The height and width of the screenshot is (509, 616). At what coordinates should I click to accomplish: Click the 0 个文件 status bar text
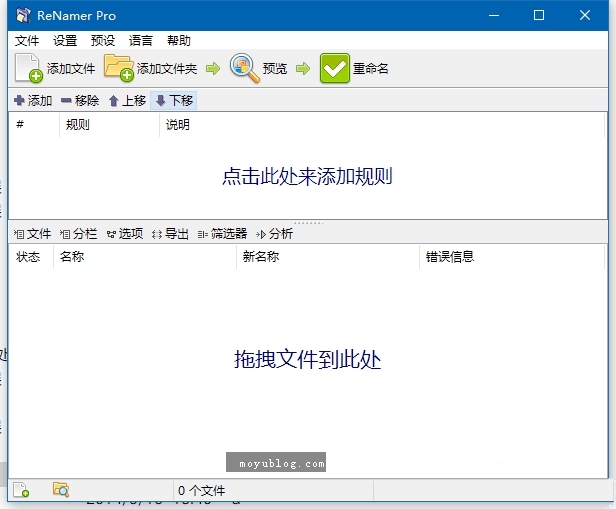pos(202,491)
